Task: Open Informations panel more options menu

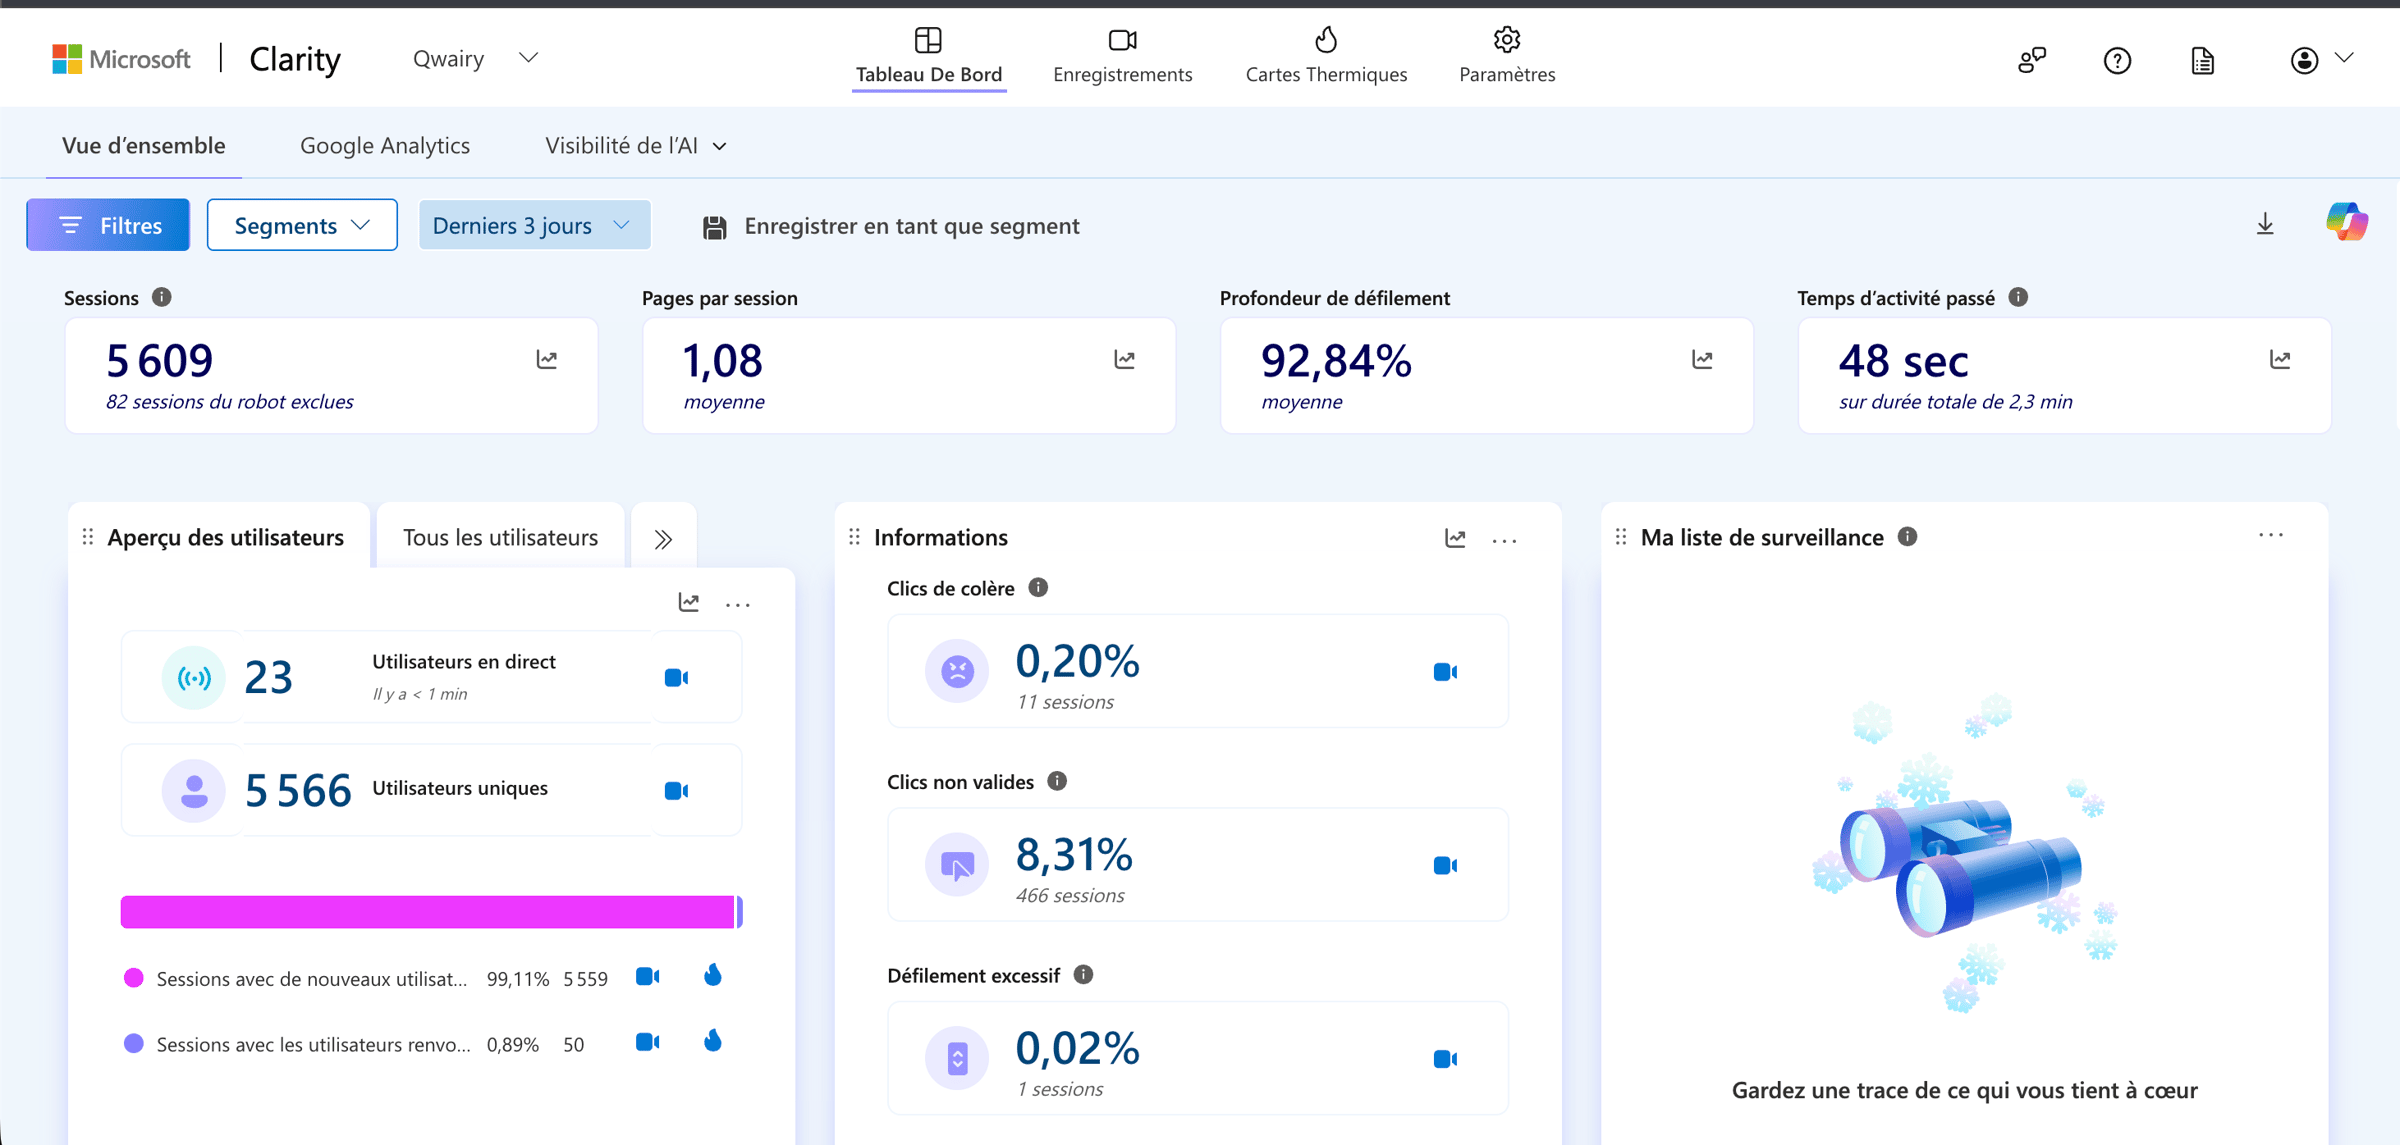Action: (1504, 540)
